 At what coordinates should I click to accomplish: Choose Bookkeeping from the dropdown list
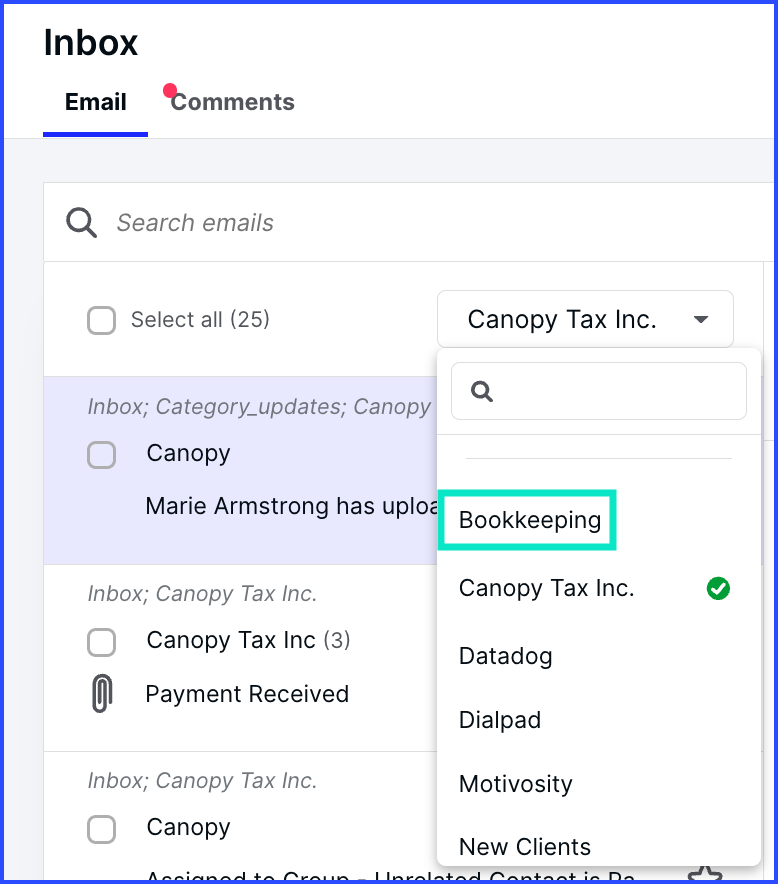[529, 520]
